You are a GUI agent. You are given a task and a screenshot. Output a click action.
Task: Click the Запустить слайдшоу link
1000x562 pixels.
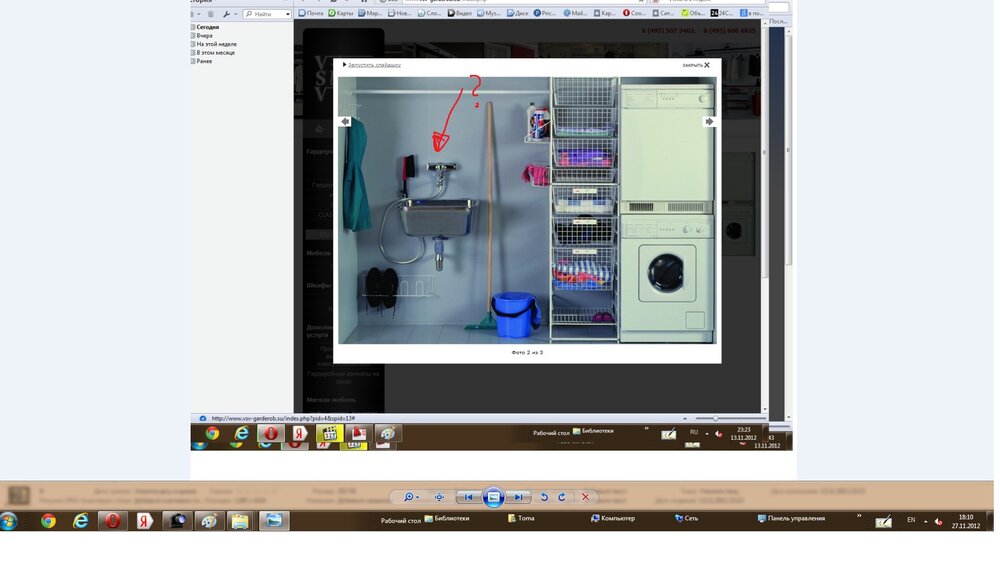374,65
